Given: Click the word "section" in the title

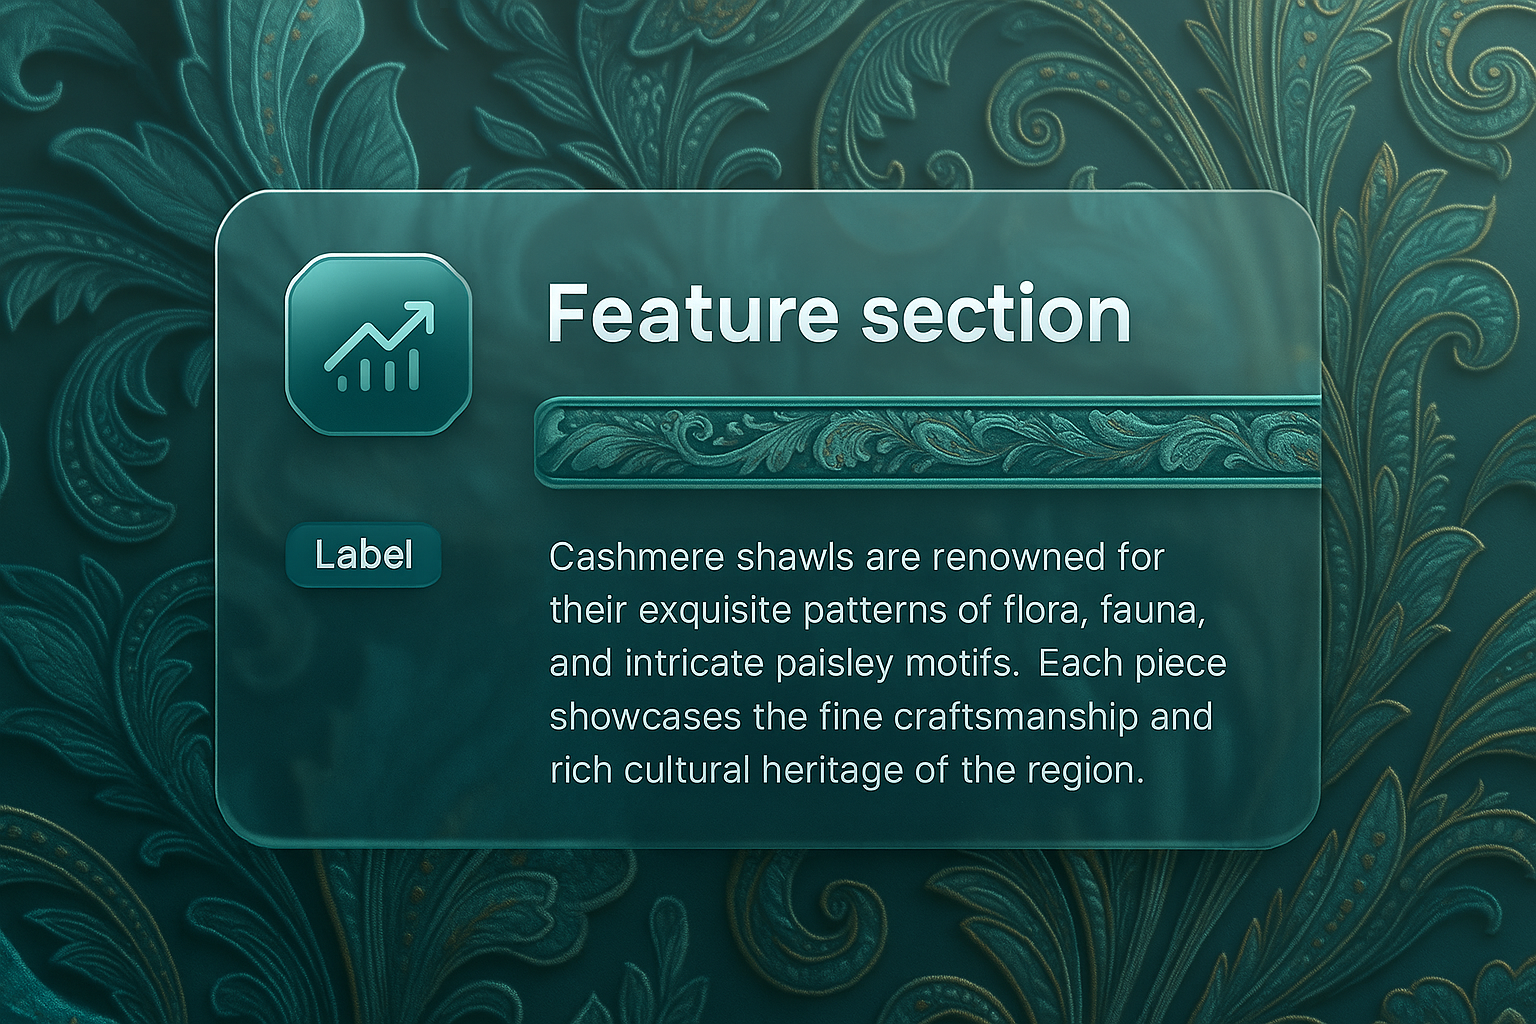Looking at the screenshot, I should point(994,313).
